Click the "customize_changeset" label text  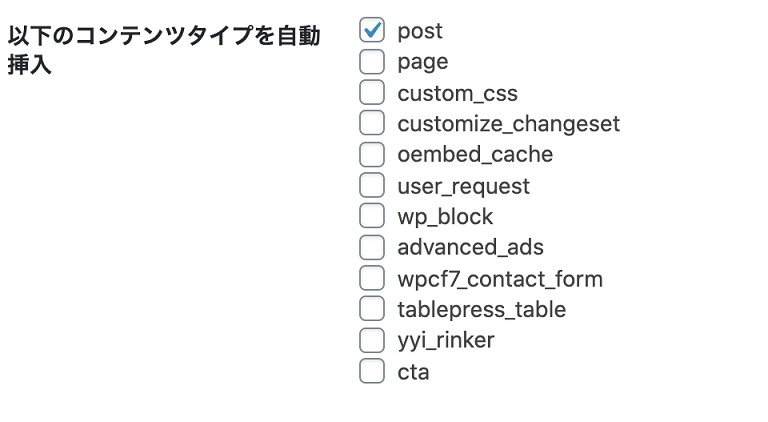(508, 124)
